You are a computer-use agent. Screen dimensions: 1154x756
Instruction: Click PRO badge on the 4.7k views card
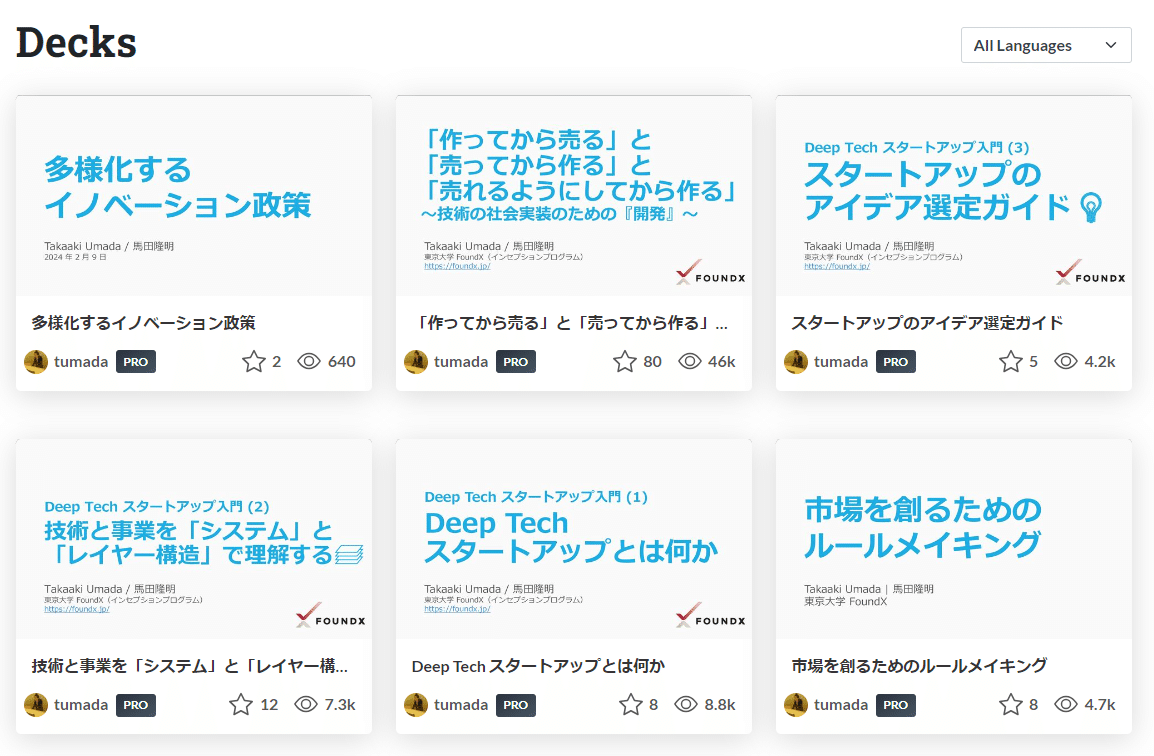tap(896, 704)
